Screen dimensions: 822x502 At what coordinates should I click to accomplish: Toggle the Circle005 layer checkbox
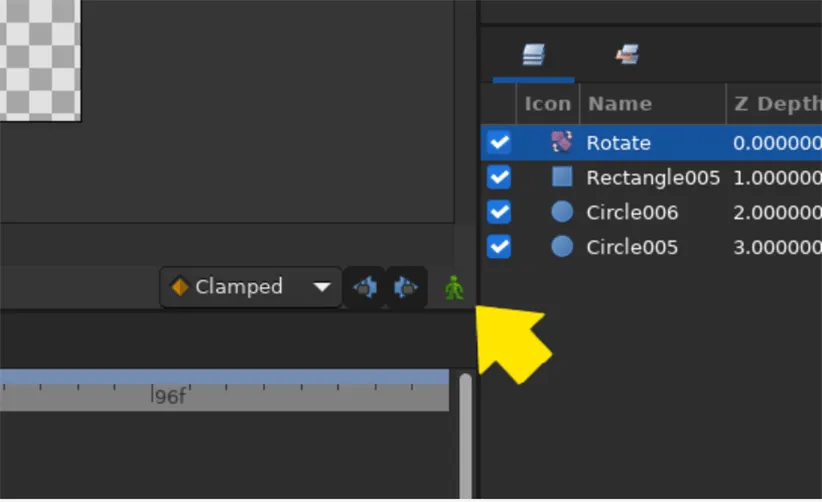(498, 247)
